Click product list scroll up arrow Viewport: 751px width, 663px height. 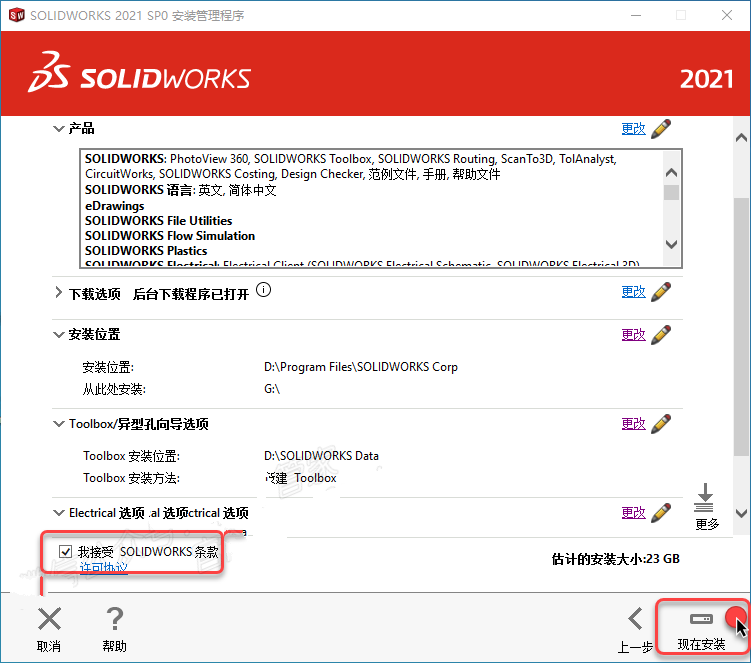[671, 172]
